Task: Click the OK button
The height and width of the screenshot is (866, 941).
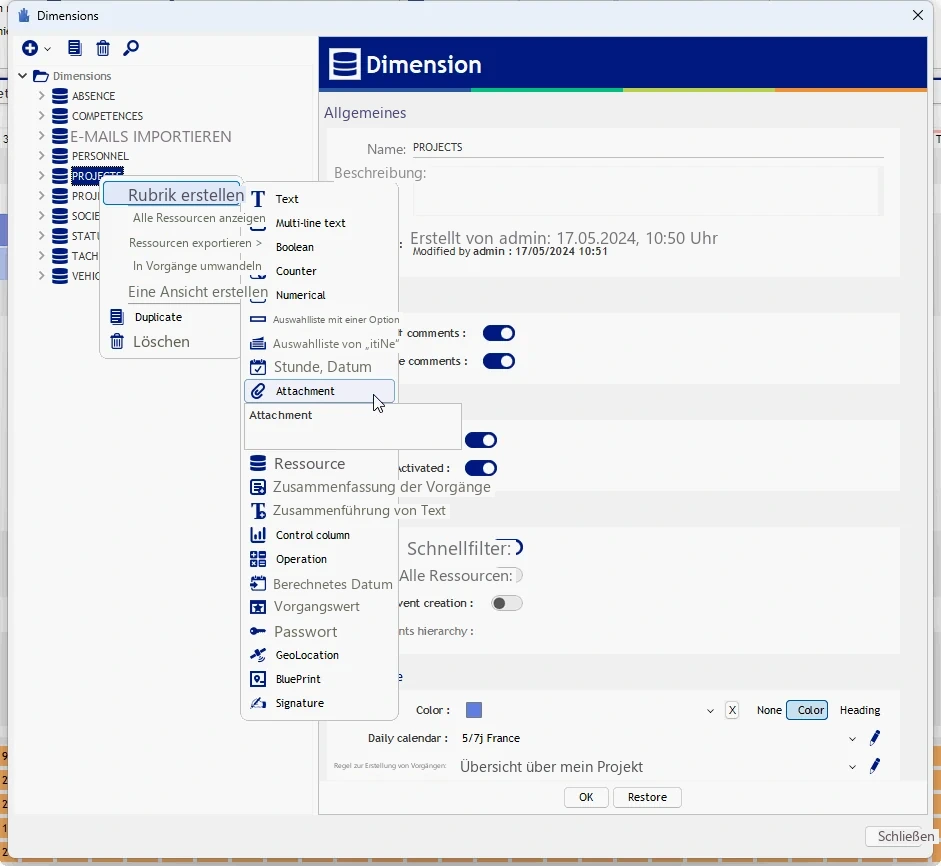Action: tap(586, 797)
